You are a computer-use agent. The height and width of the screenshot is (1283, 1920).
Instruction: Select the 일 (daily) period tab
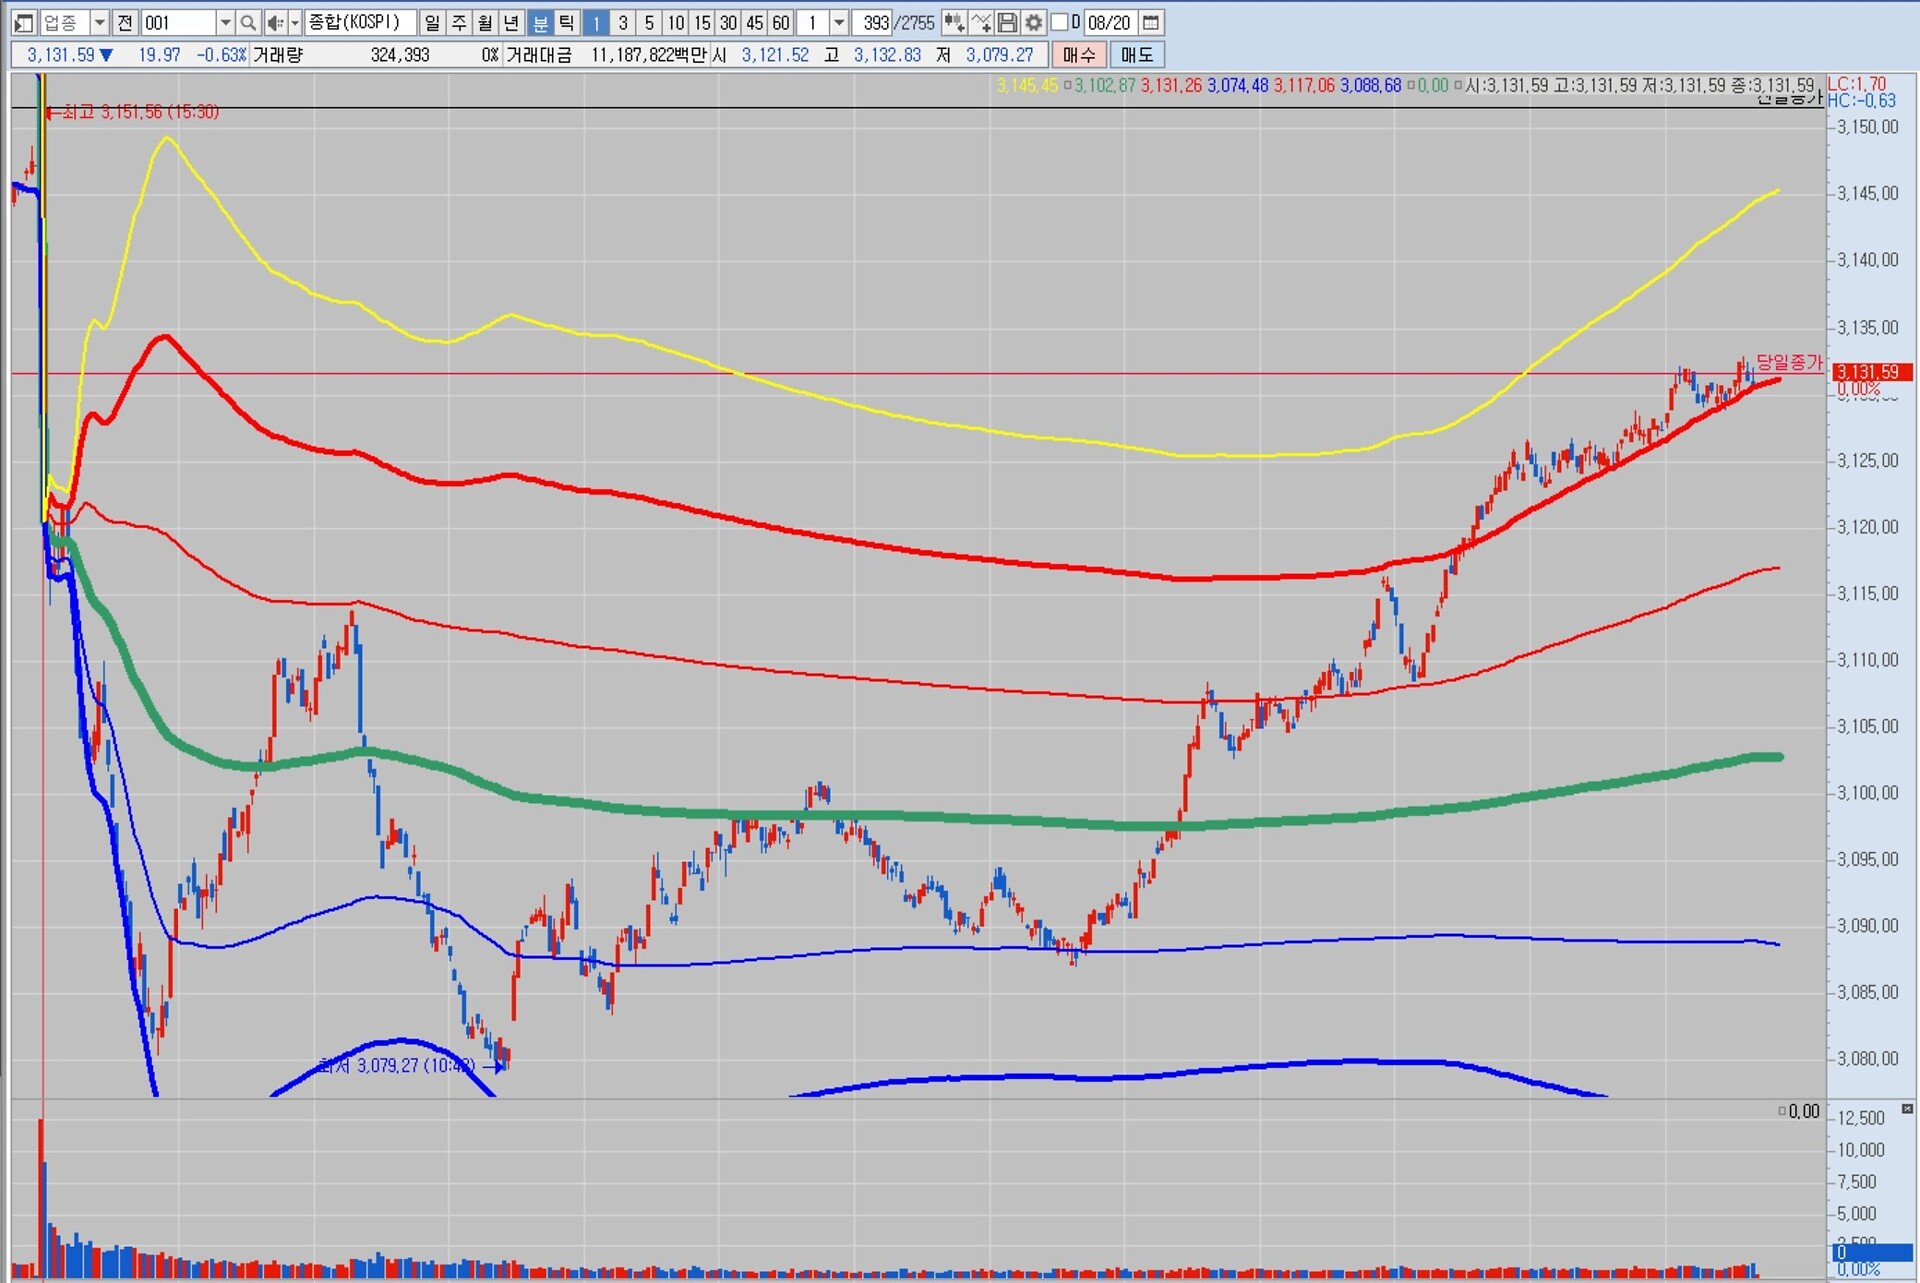point(432,22)
